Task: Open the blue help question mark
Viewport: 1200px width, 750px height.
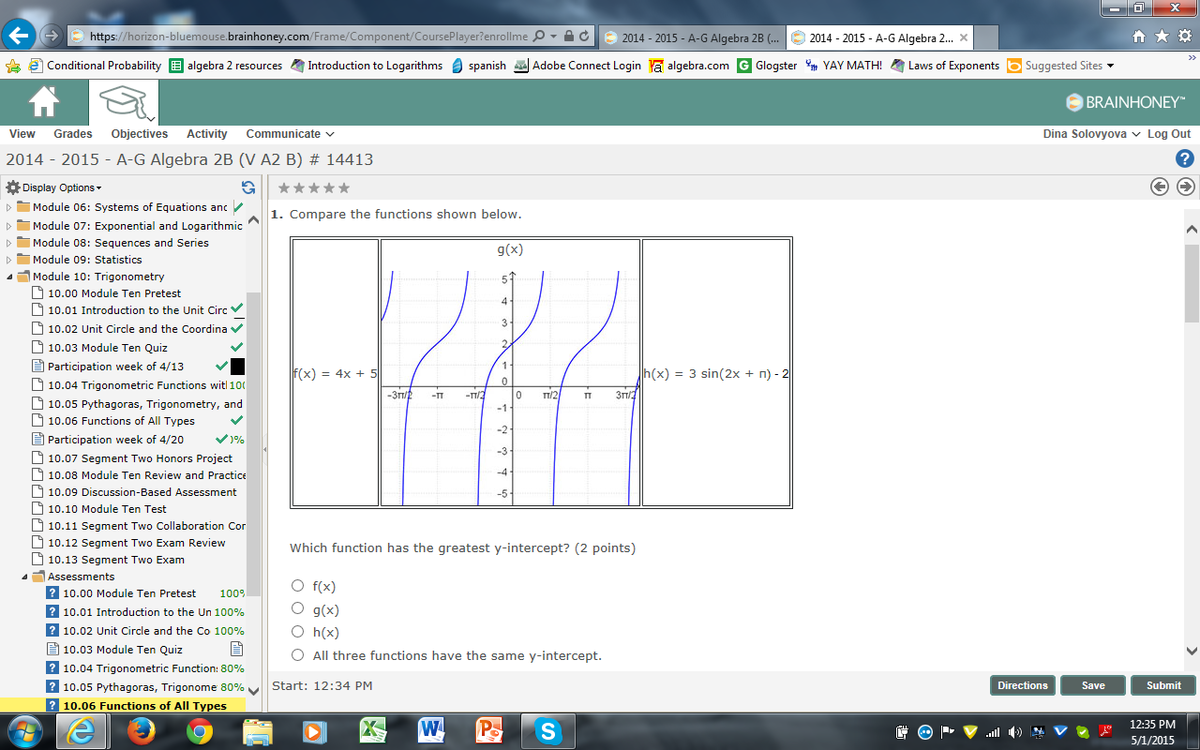Action: (x=1185, y=159)
